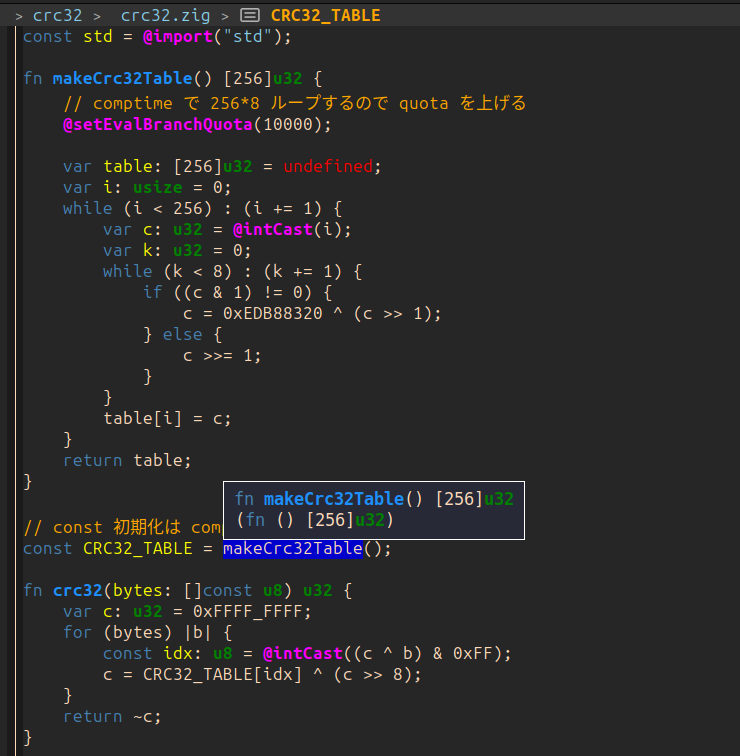This screenshot has width=740, height=756.
Task: Click the constant symbol icon before CRC32_TABLE
Action: (x=251, y=15)
